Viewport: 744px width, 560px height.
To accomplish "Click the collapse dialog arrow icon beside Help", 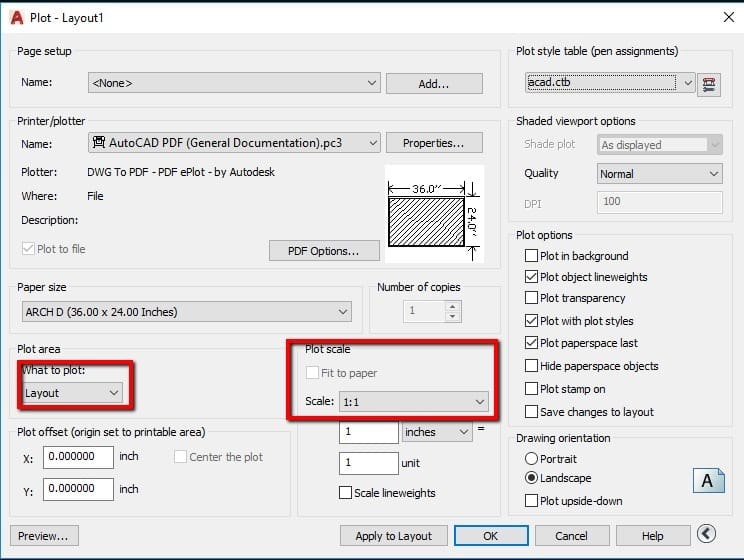I will (x=706, y=534).
